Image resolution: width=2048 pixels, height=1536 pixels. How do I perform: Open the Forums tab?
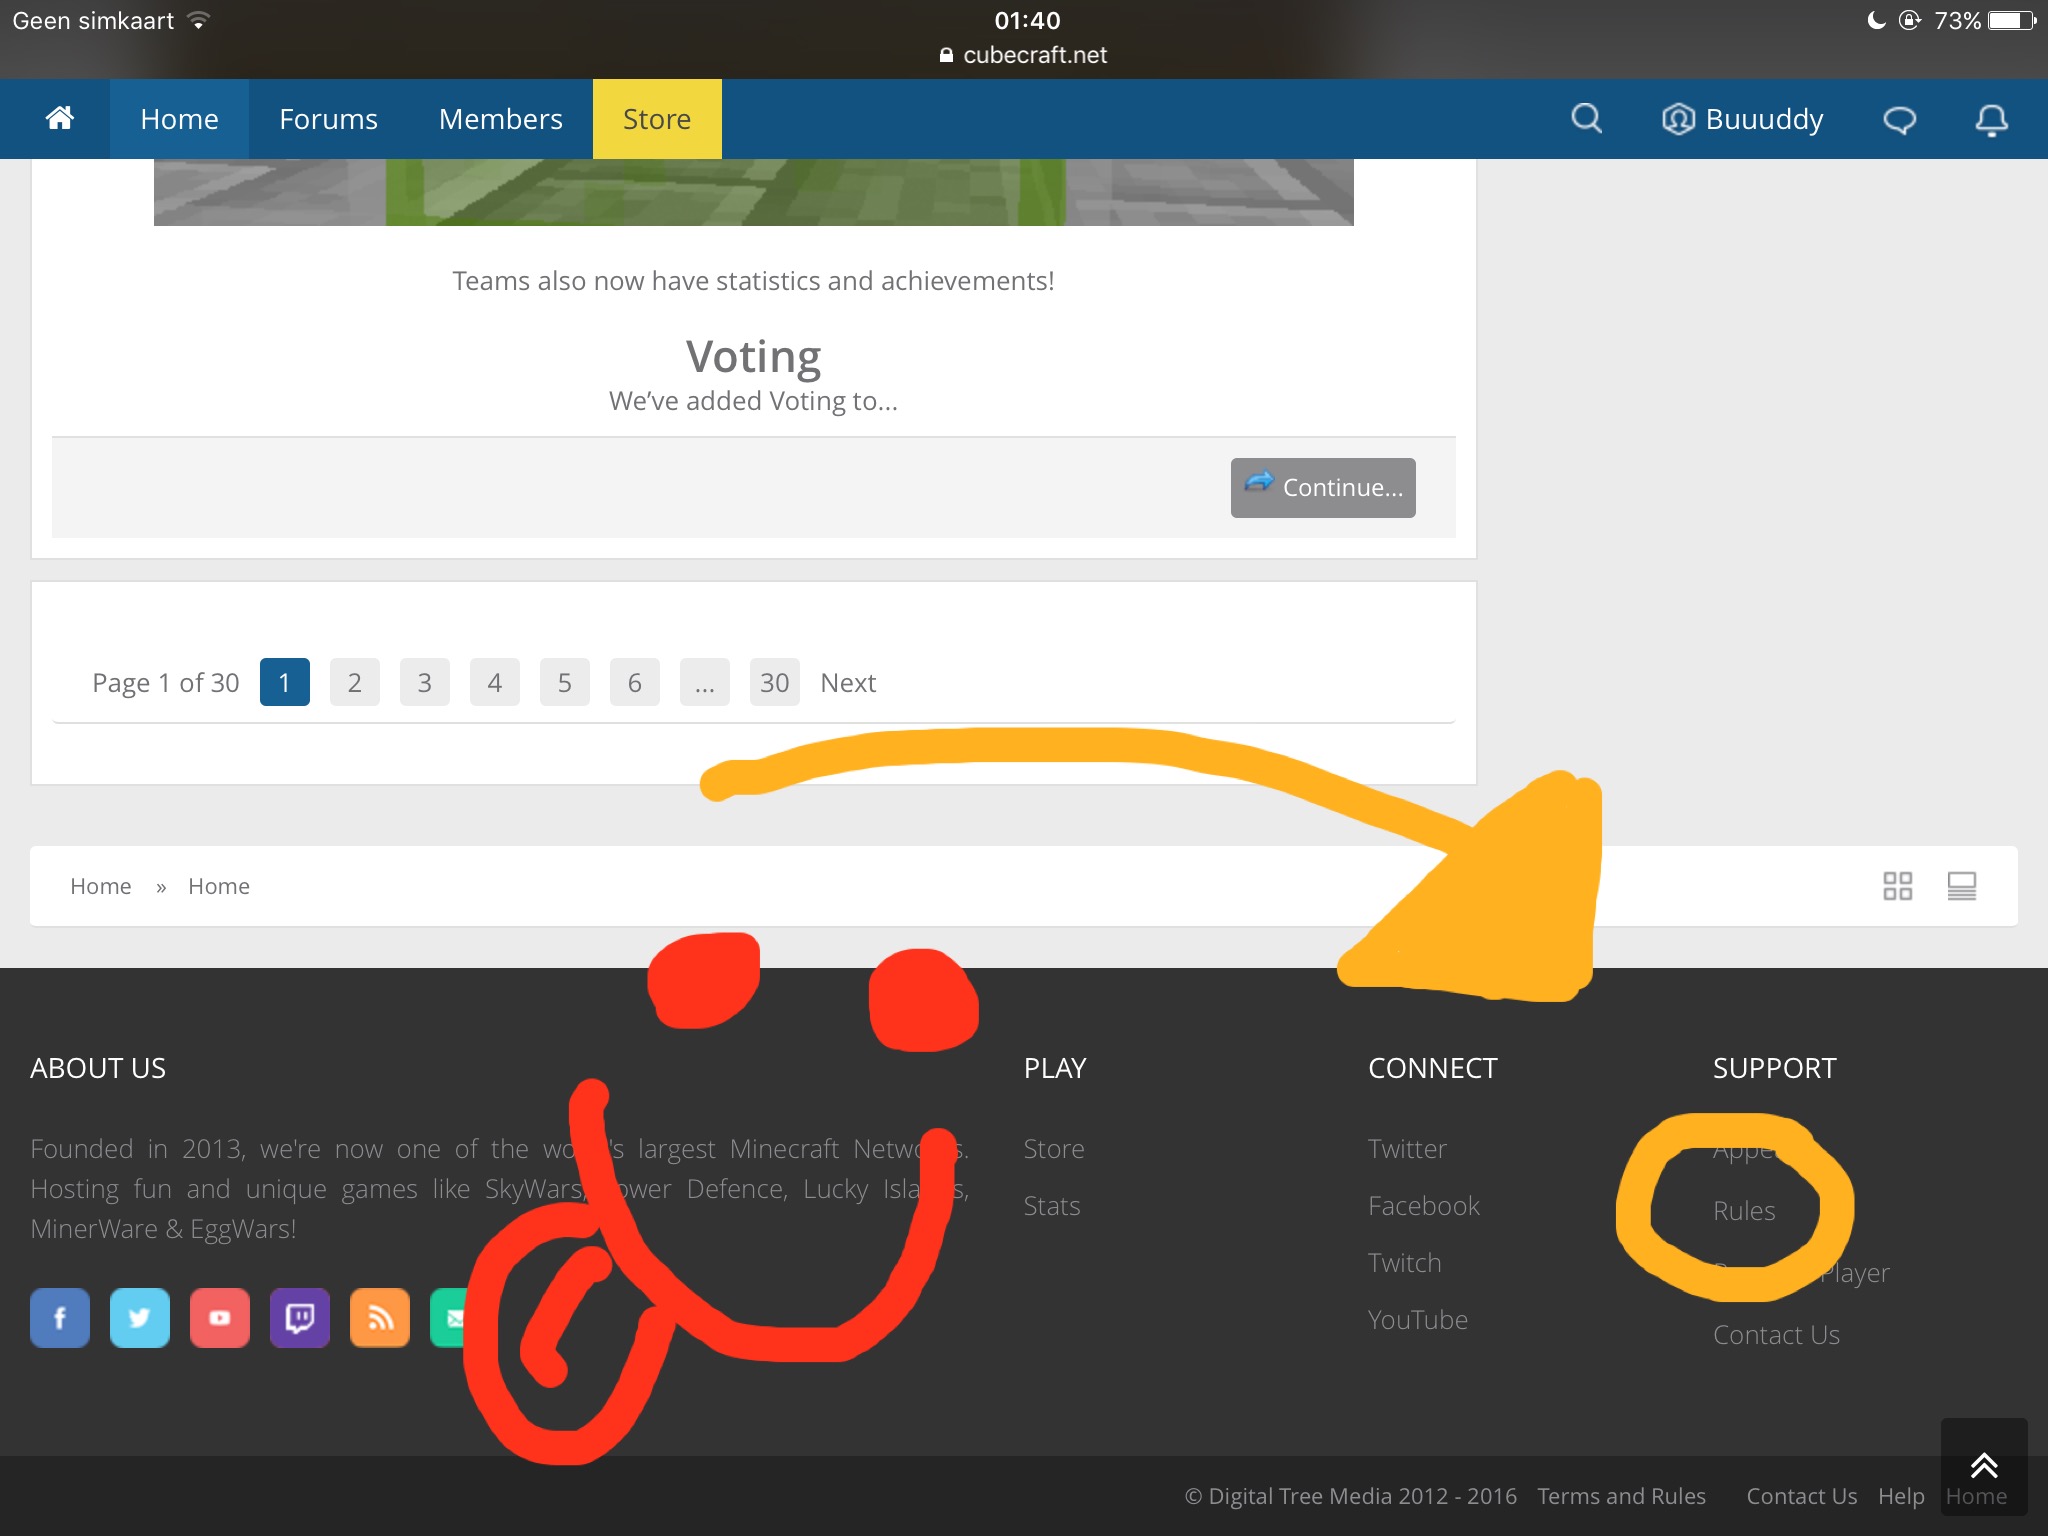(x=328, y=119)
